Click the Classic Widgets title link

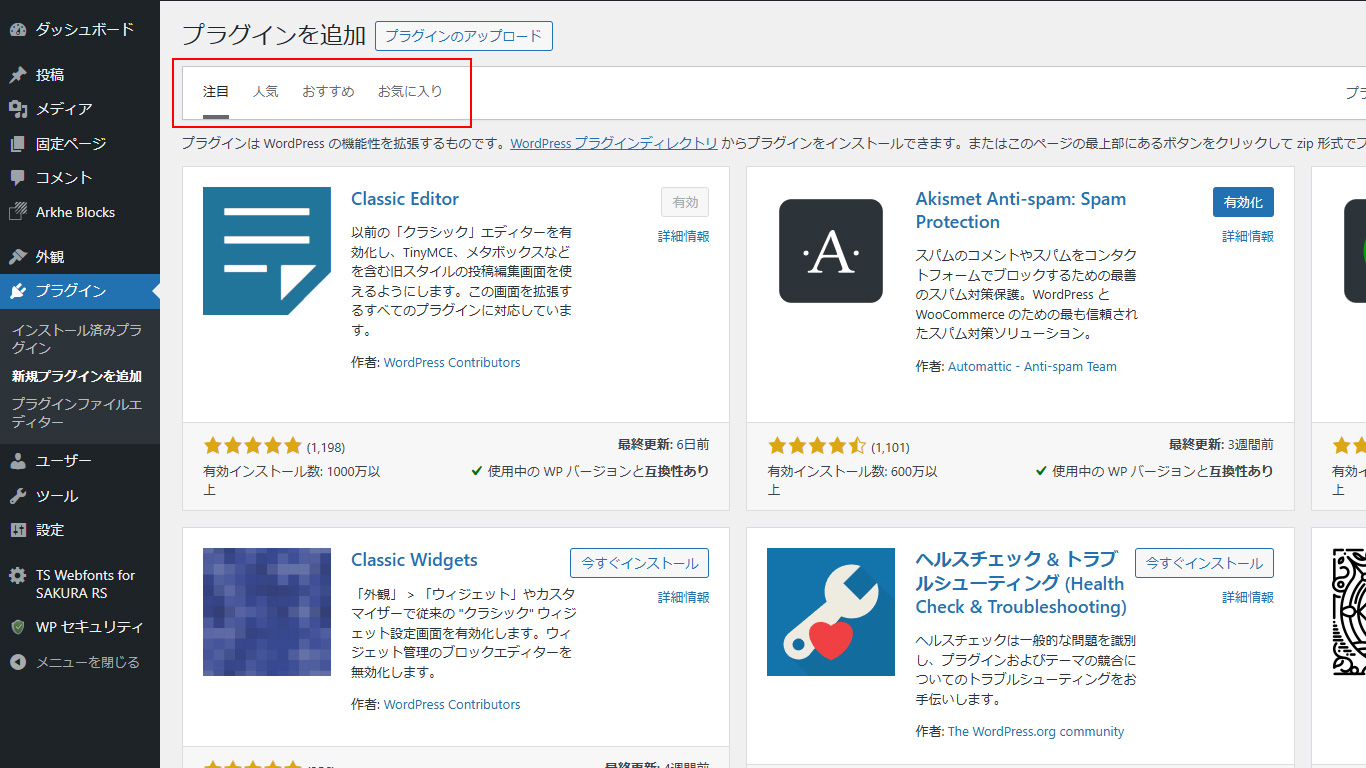pyautogui.click(x=414, y=560)
